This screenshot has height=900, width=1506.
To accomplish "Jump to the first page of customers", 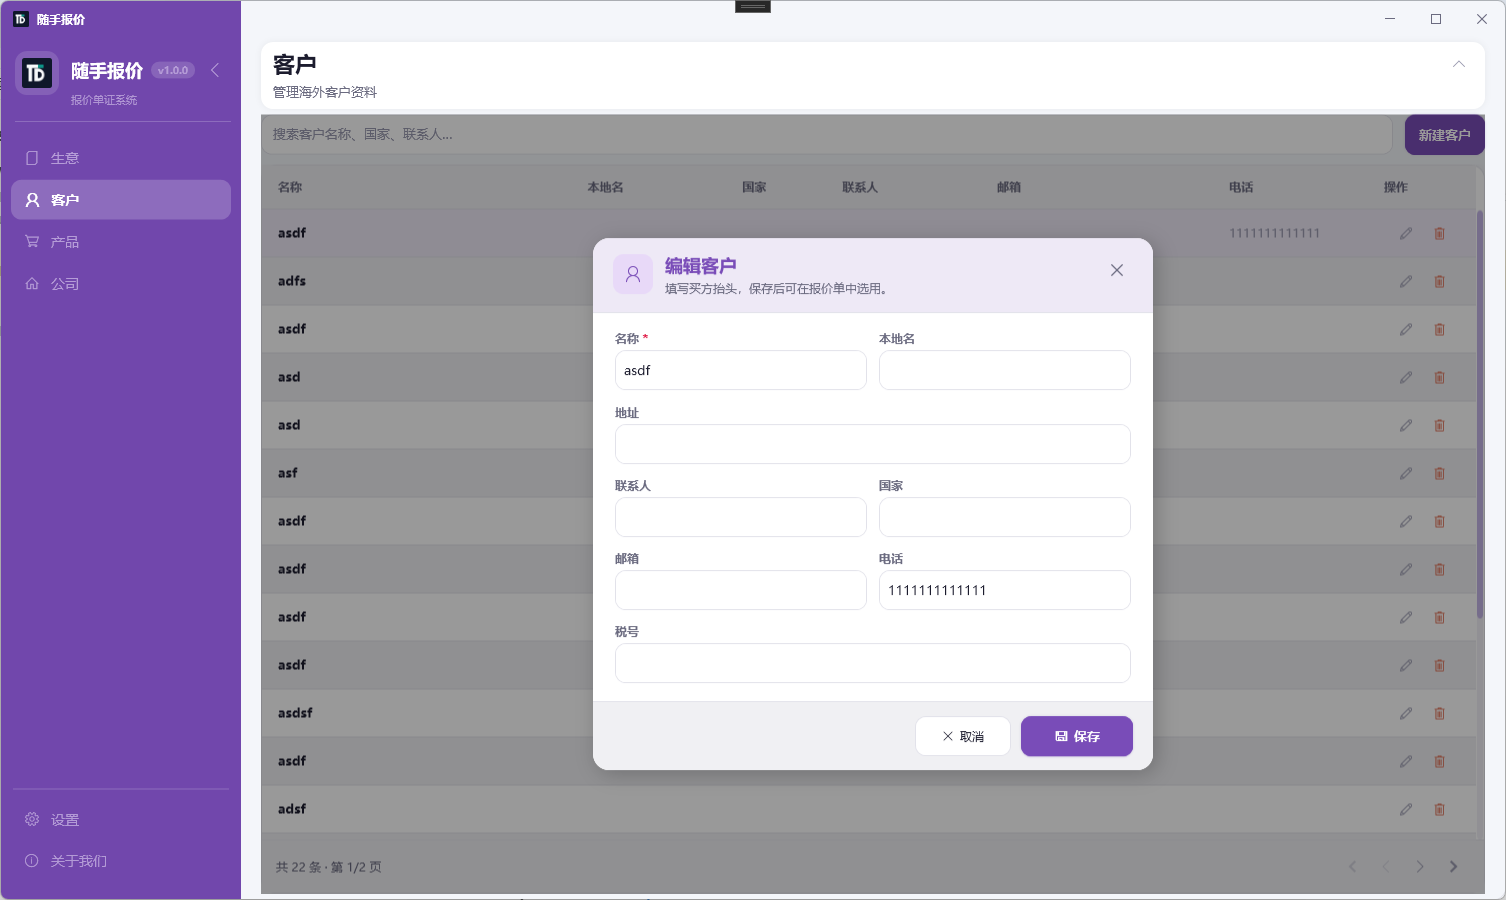I will [1353, 866].
